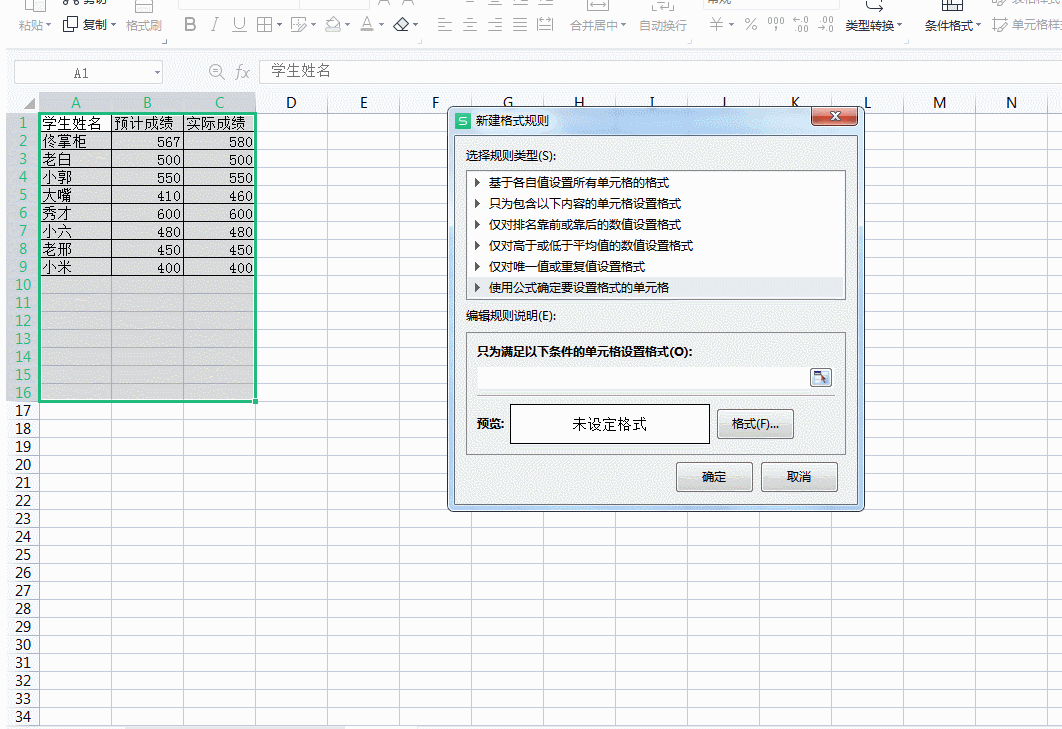The image size is (1062, 729).
Task: Click the Format Painter button
Action: pos(144,17)
